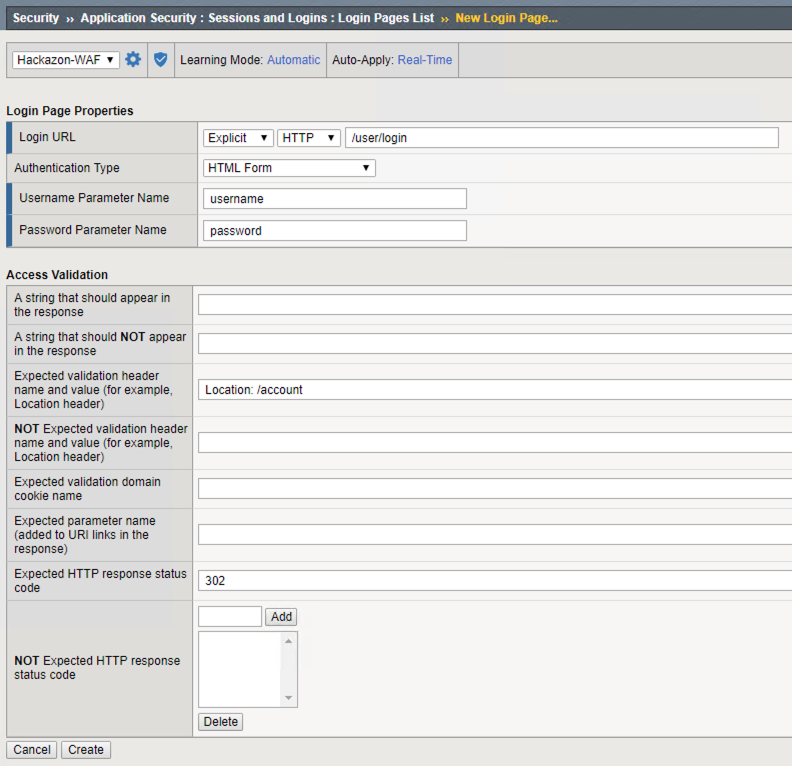The image size is (792, 766).
Task: Click the Access Validation heading
Action: [x=57, y=274]
